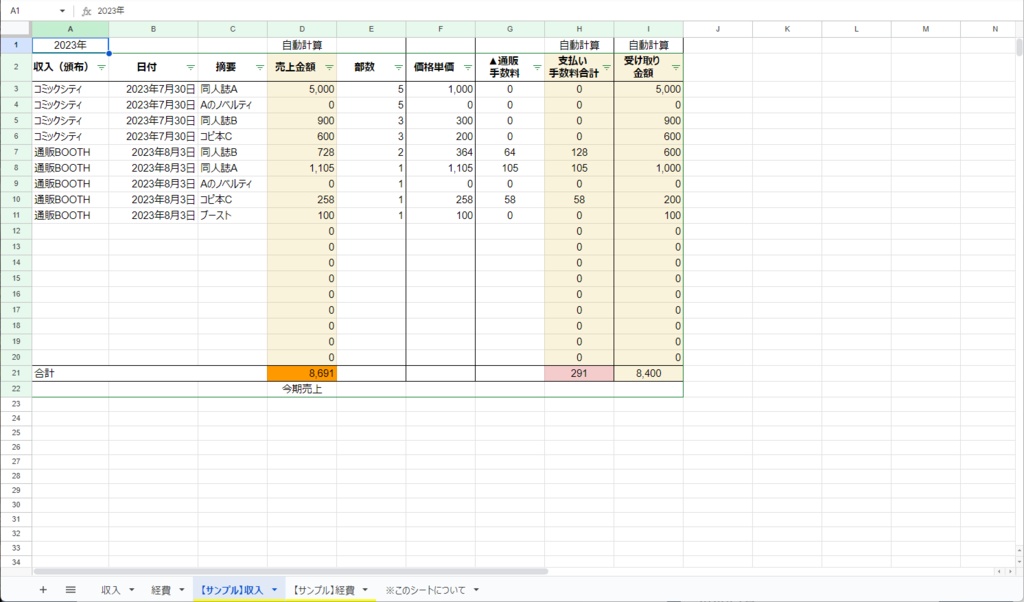Click the received total cell 8,400
Image resolution: width=1024 pixels, height=602 pixels.
(648, 373)
